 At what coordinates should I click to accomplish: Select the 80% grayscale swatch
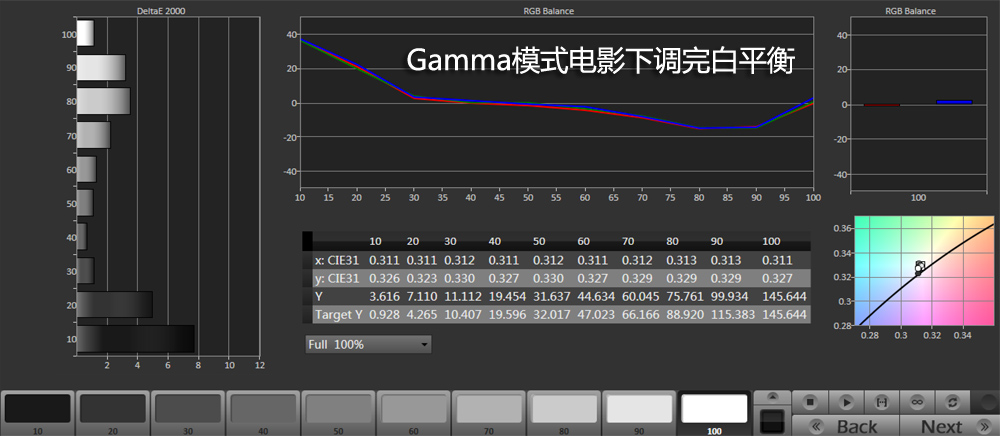tap(564, 409)
